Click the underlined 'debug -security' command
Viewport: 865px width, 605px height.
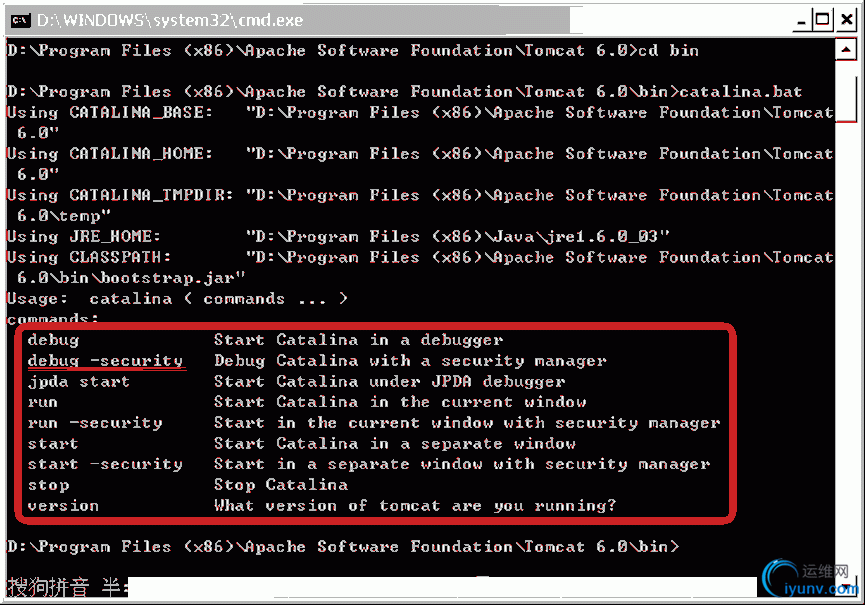click(105, 361)
